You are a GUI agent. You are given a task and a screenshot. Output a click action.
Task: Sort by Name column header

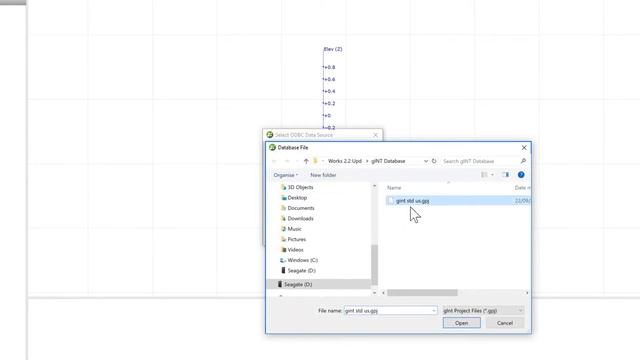point(394,188)
